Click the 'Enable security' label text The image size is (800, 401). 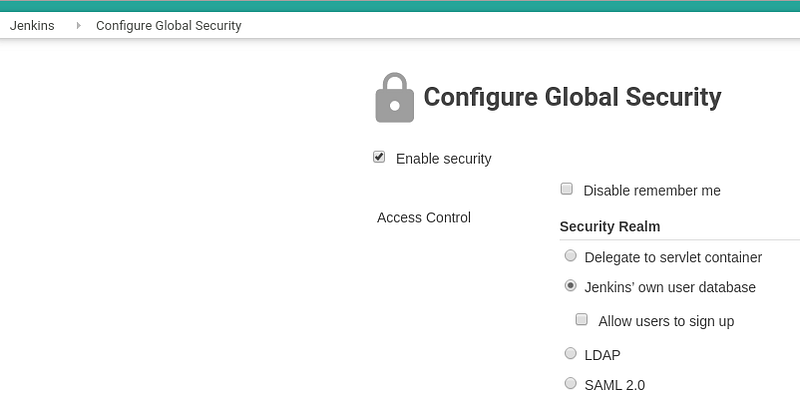(443, 159)
